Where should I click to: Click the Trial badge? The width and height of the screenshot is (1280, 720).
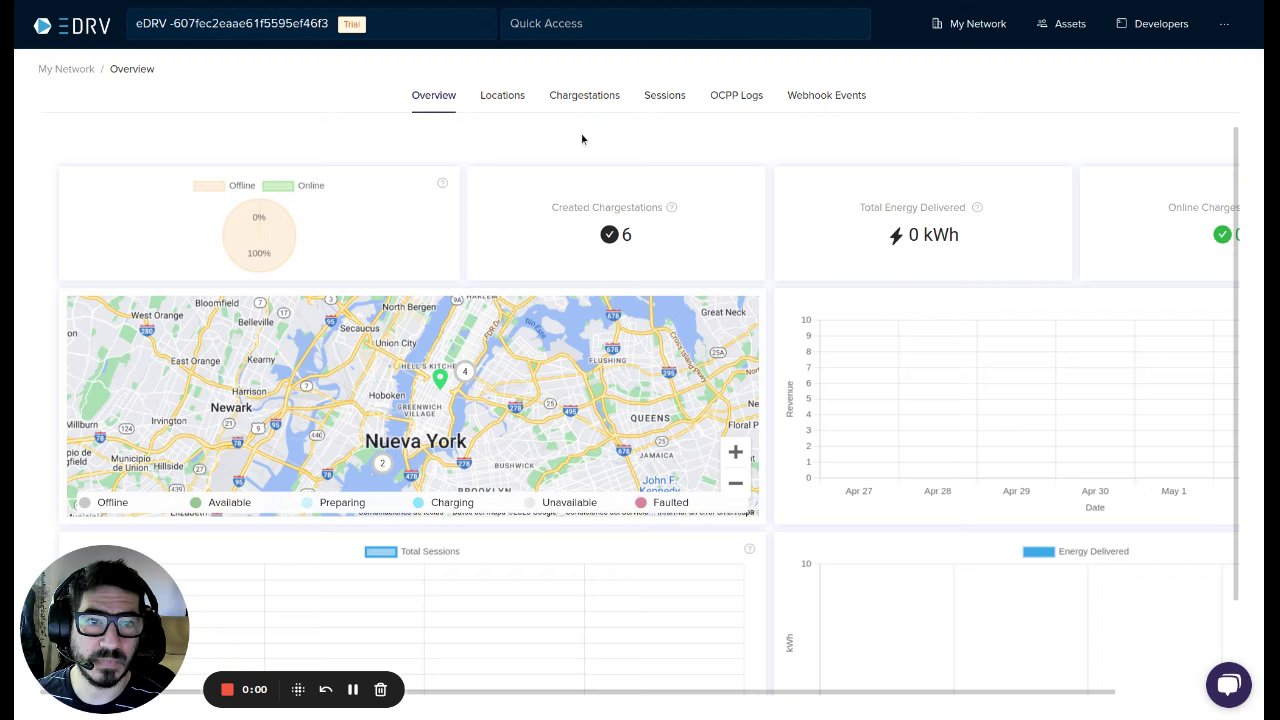[352, 24]
